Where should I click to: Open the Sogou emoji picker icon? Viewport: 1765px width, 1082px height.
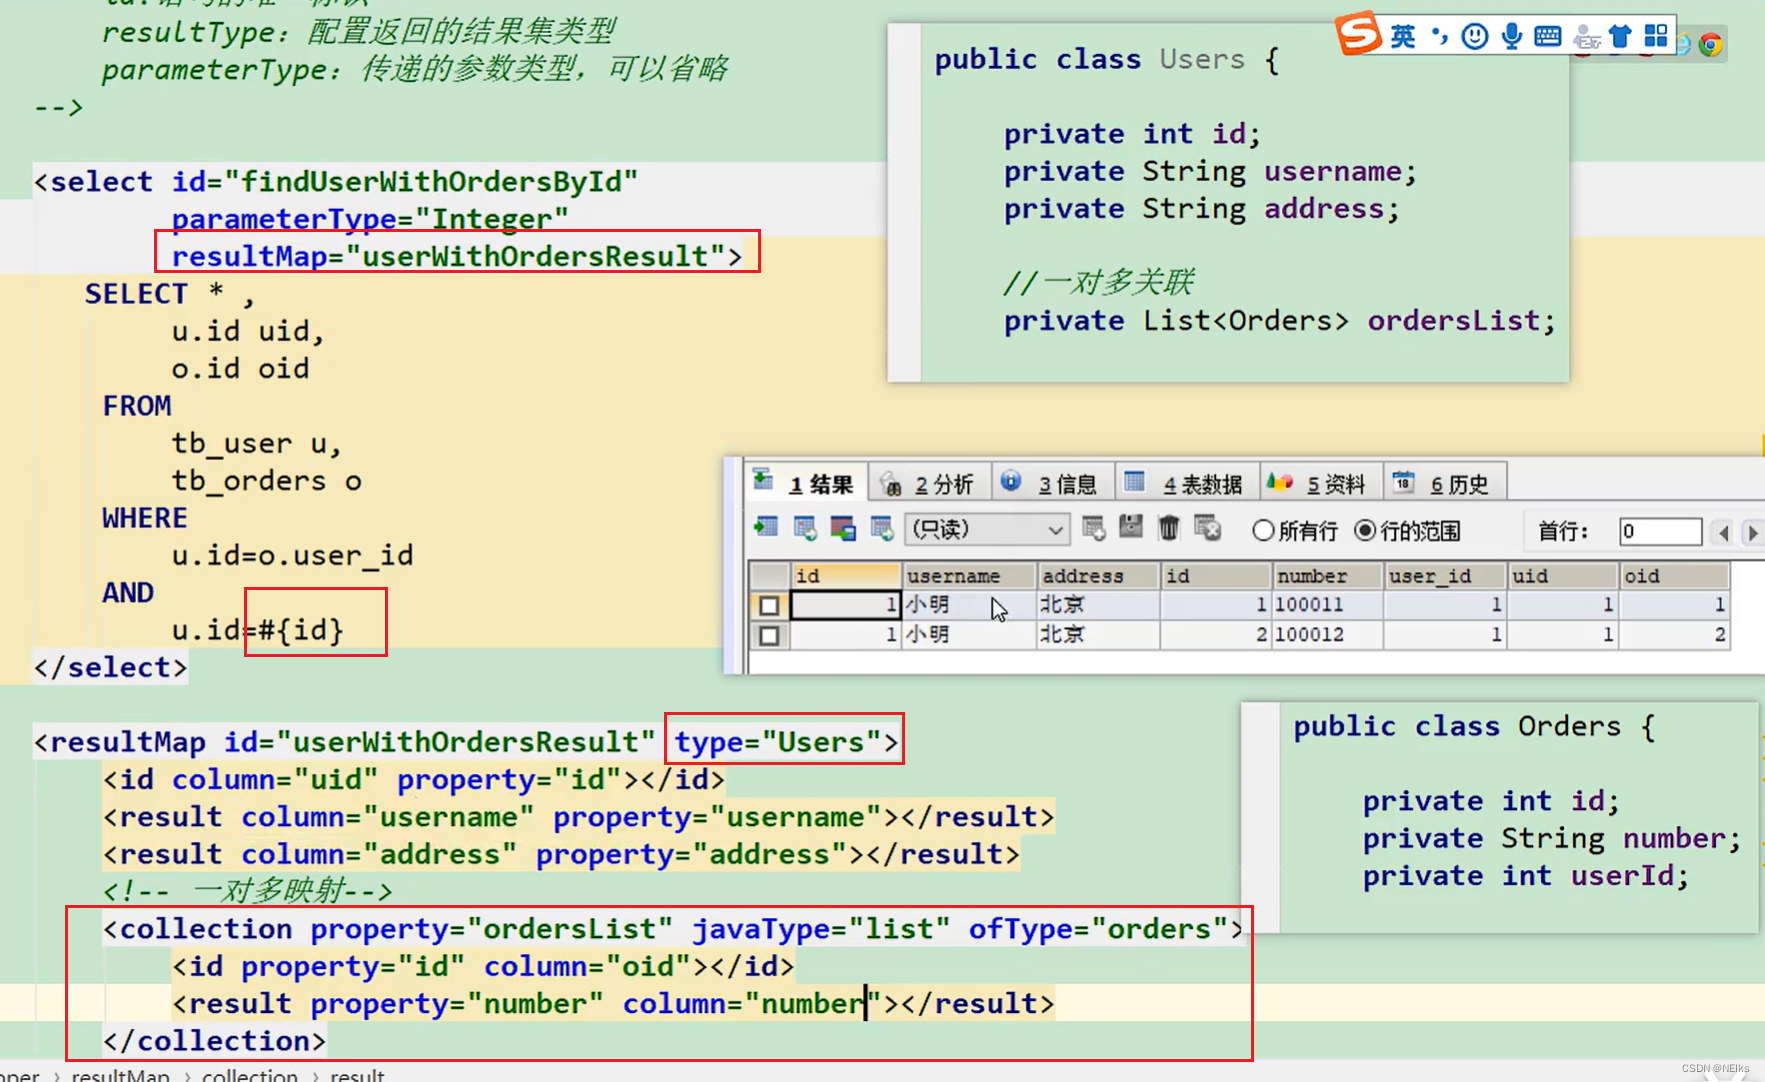pos(1475,36)
